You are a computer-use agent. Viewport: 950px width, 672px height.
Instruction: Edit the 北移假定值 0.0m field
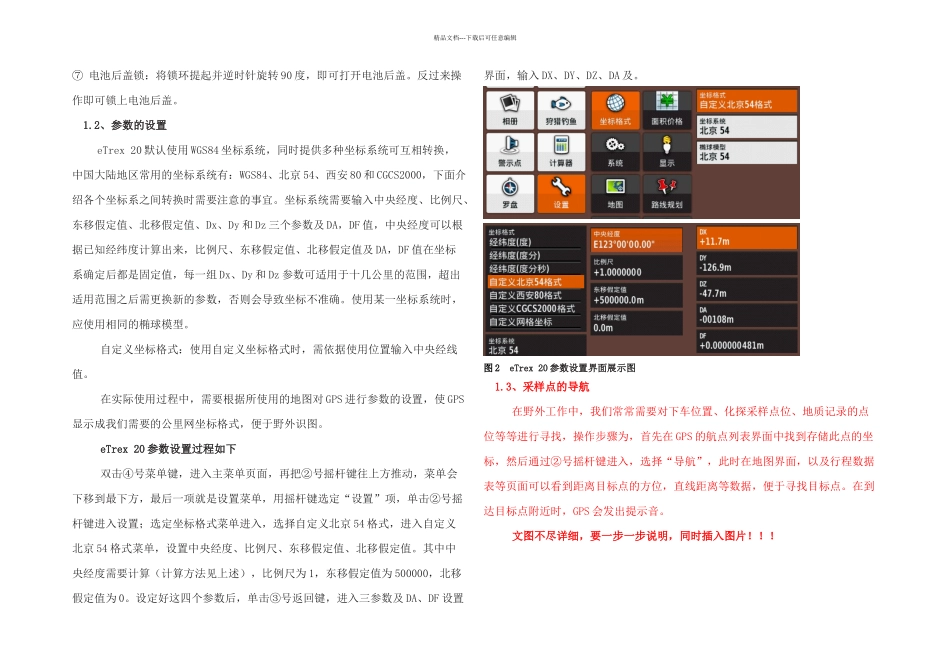pyautogui.click(x=636, y=323)
